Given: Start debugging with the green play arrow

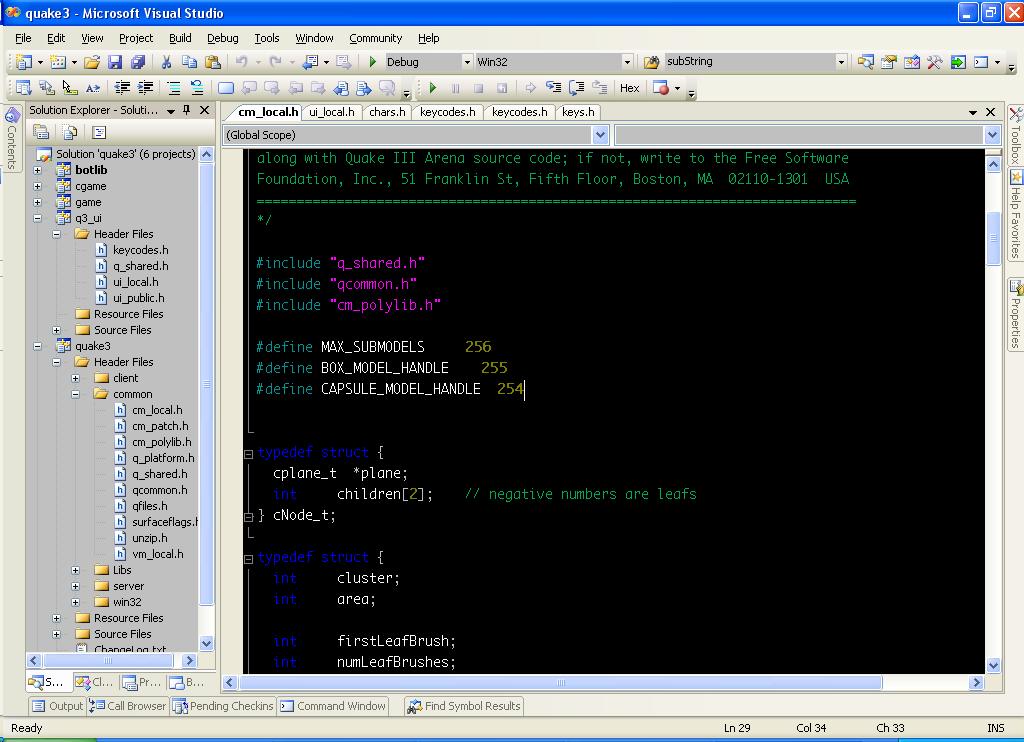Looking at the screenshot, I should pos(373,62).
